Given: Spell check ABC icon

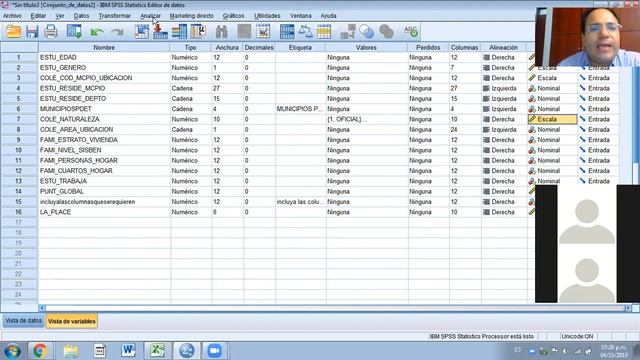Looking at the screenshot, I should (x=410, y=31).
